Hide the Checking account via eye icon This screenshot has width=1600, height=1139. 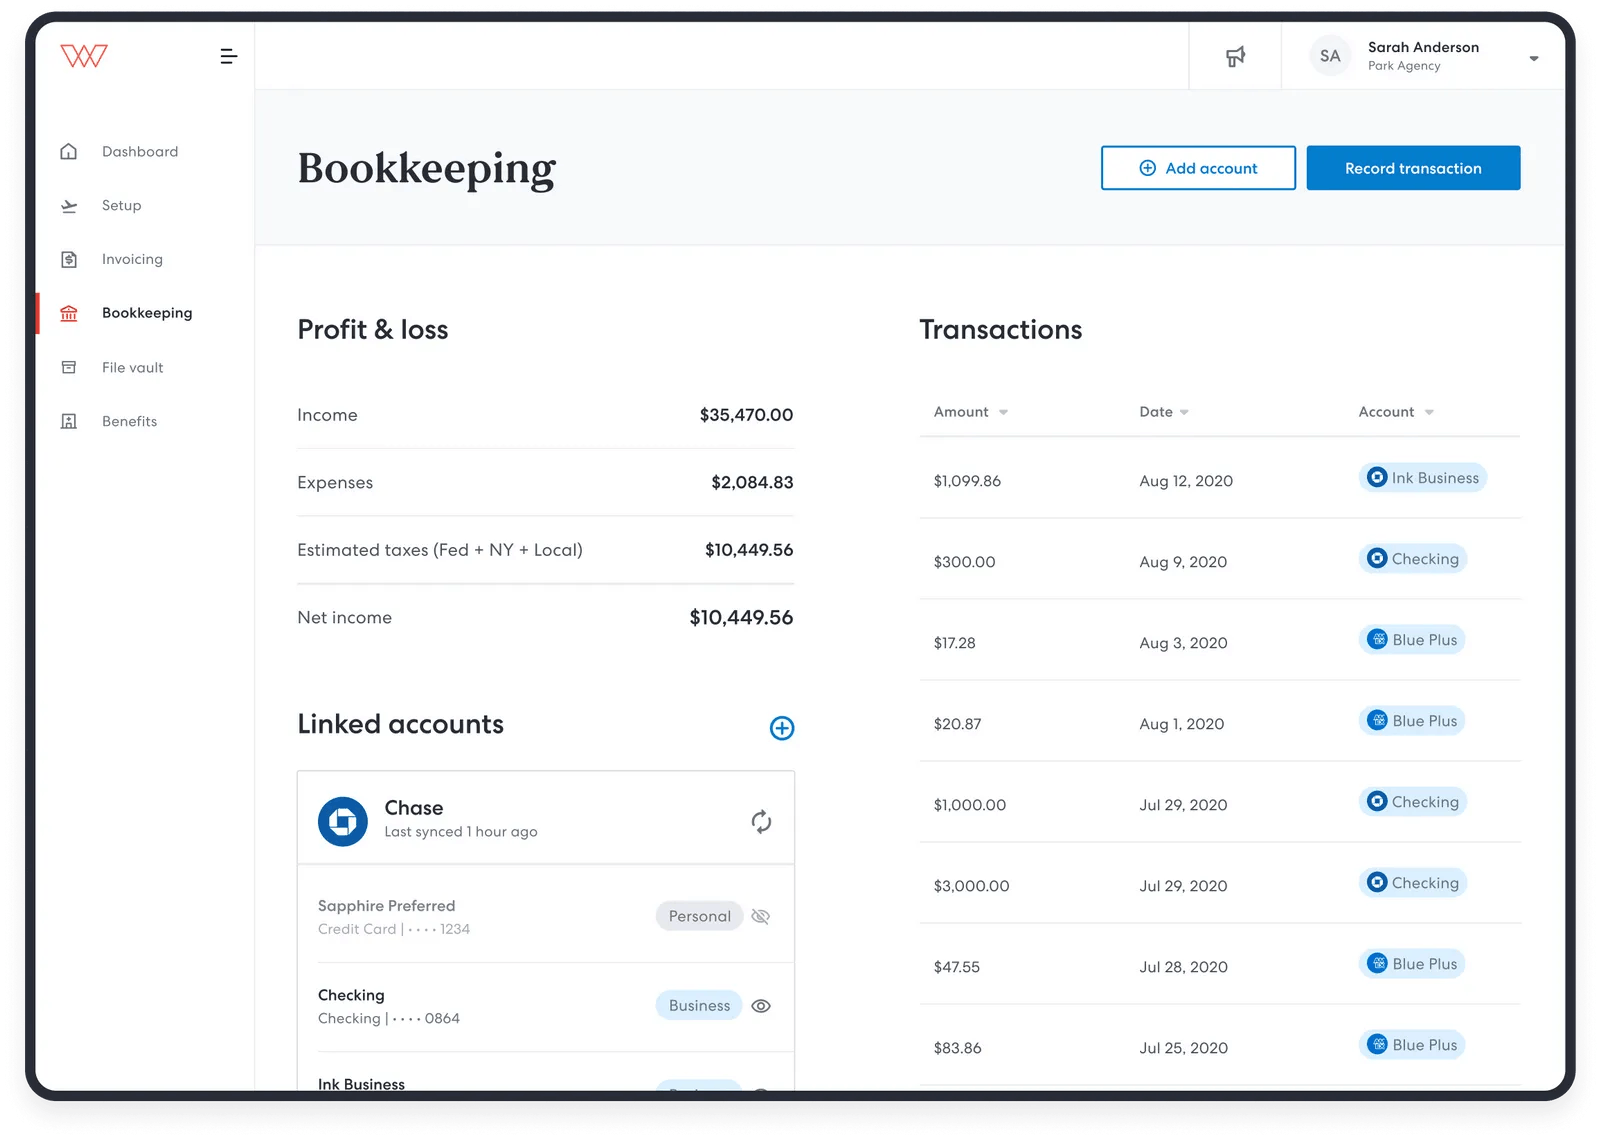[761, 1006]
